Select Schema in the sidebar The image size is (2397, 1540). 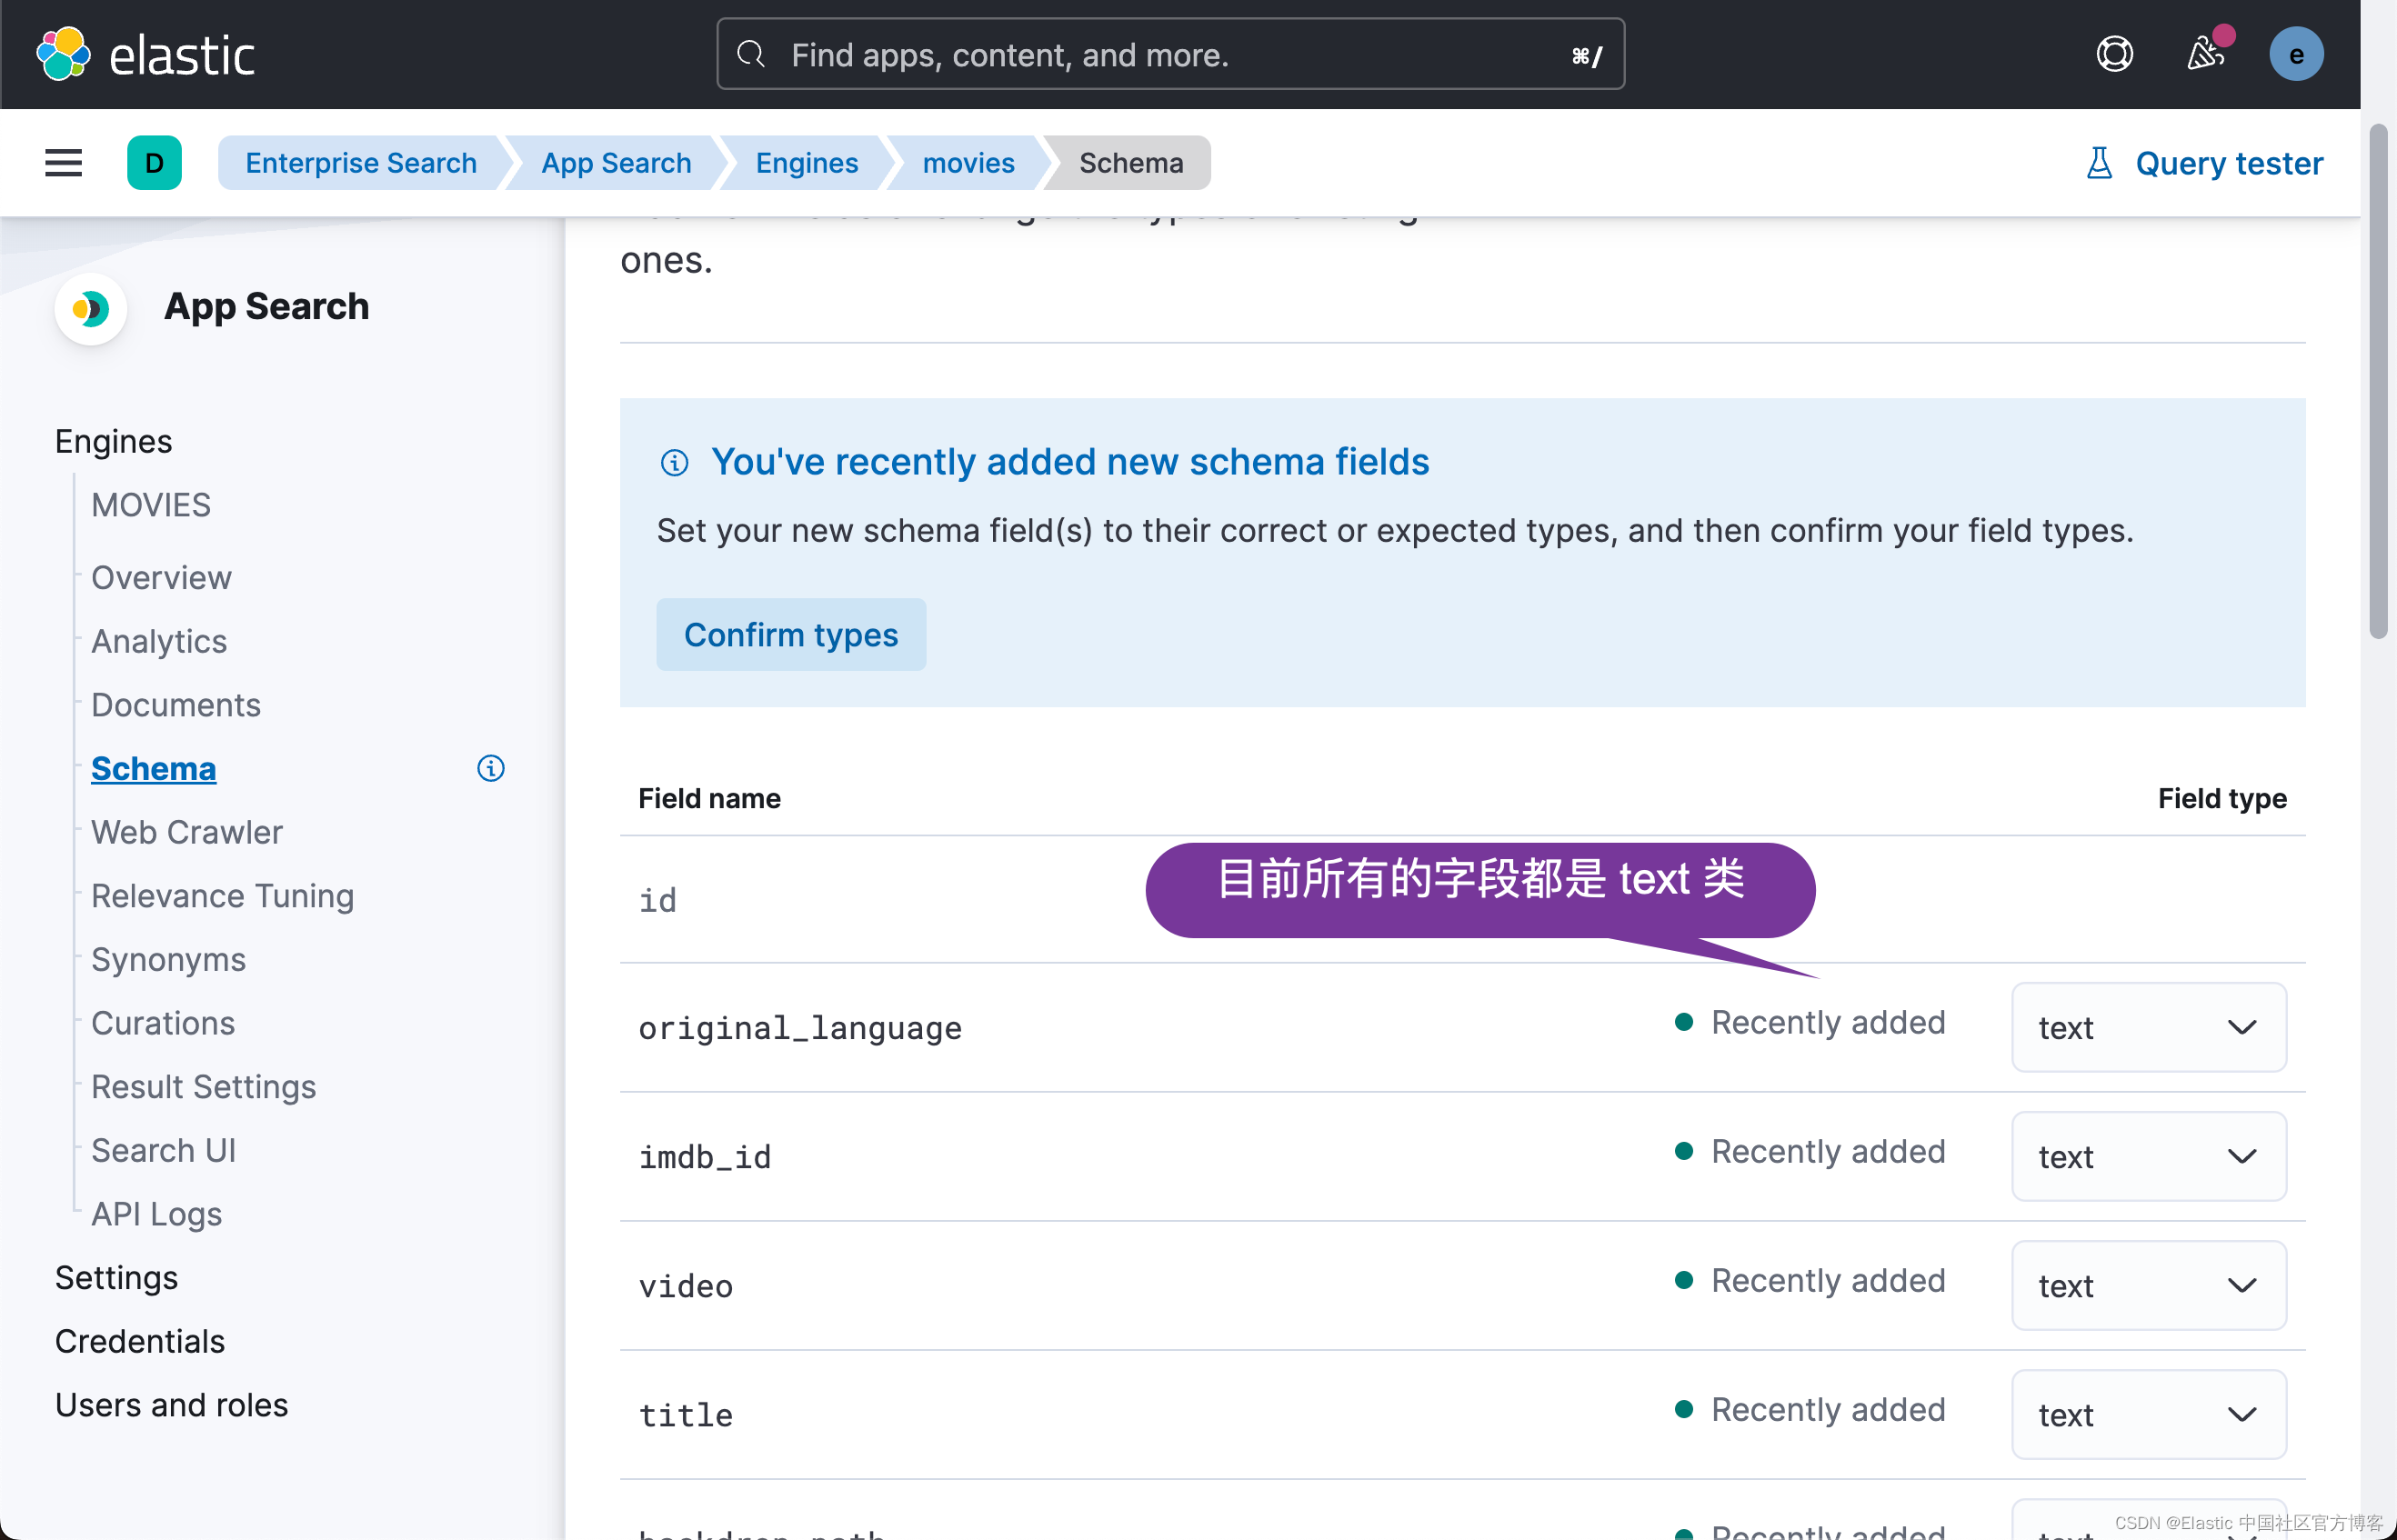pos(153,768)
